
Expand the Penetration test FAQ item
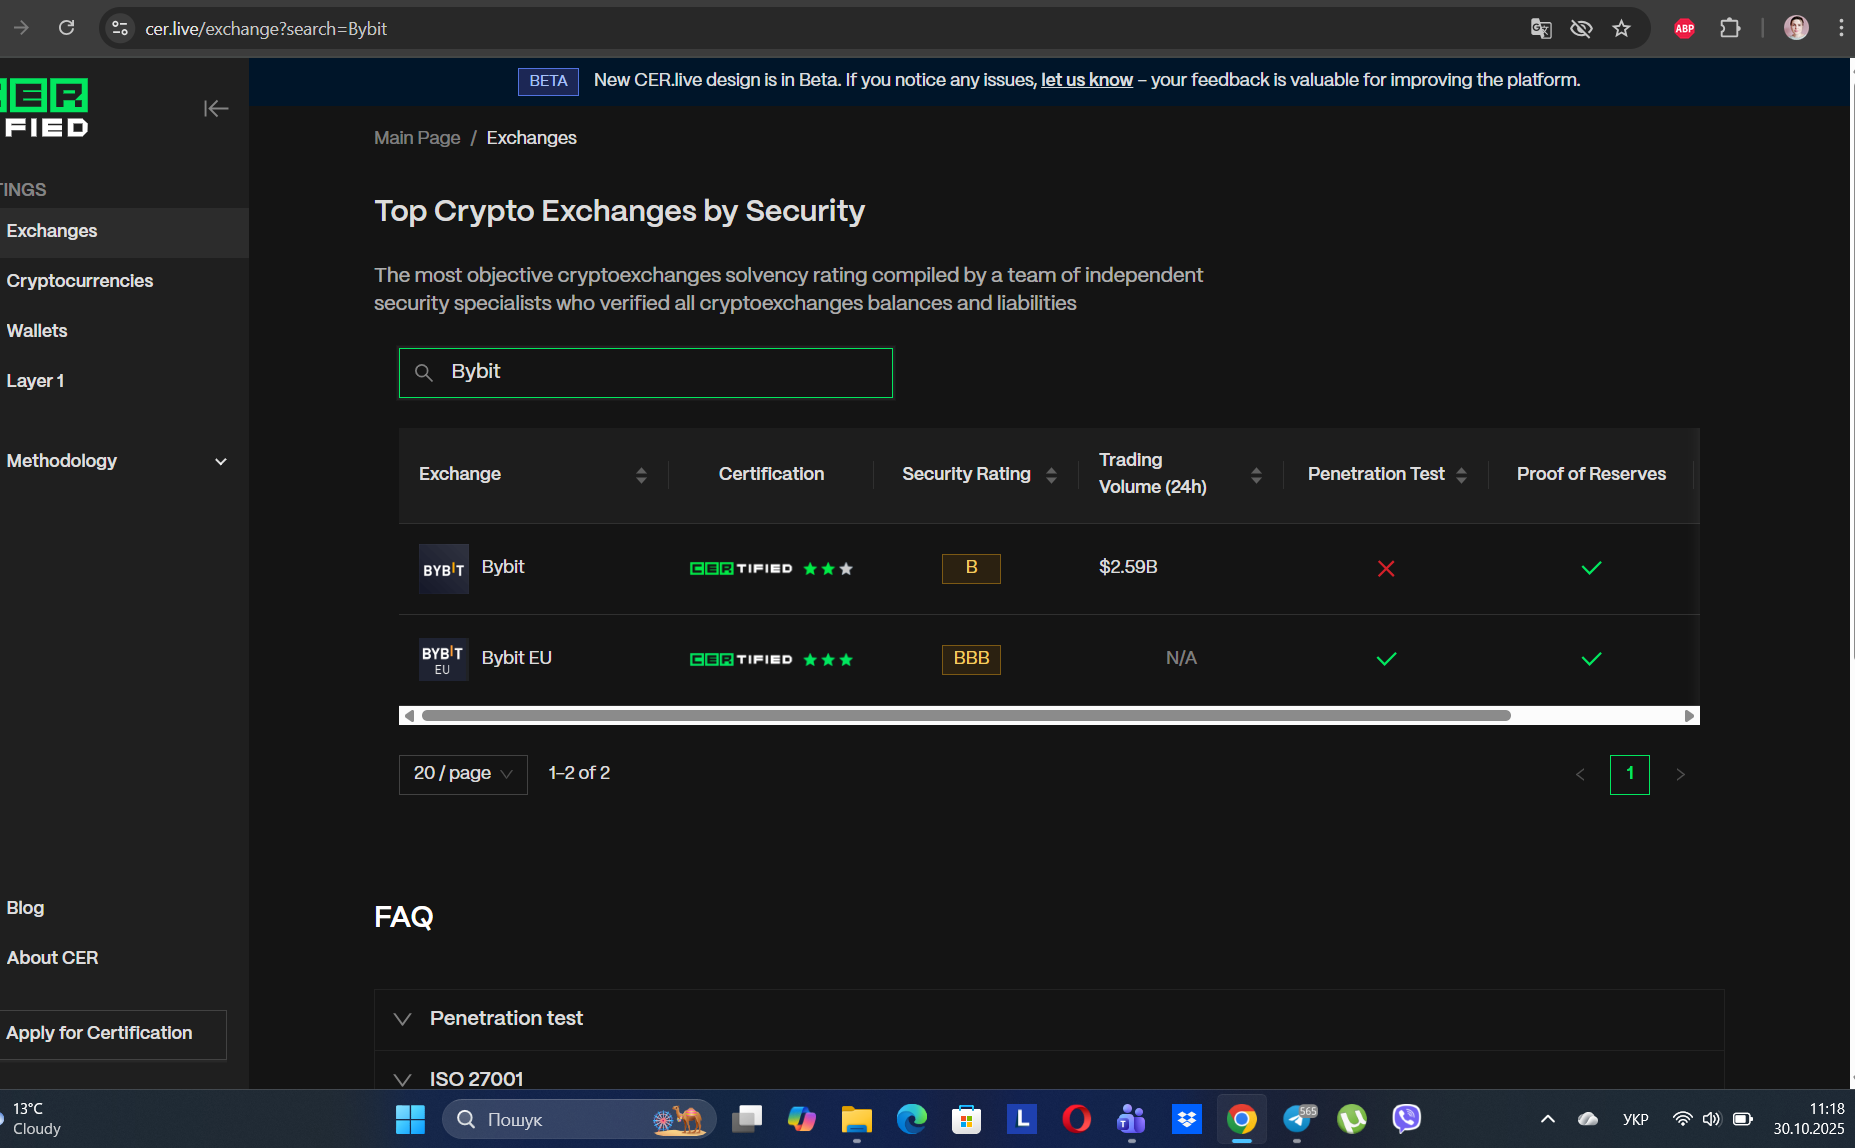coord(1049,1019)
